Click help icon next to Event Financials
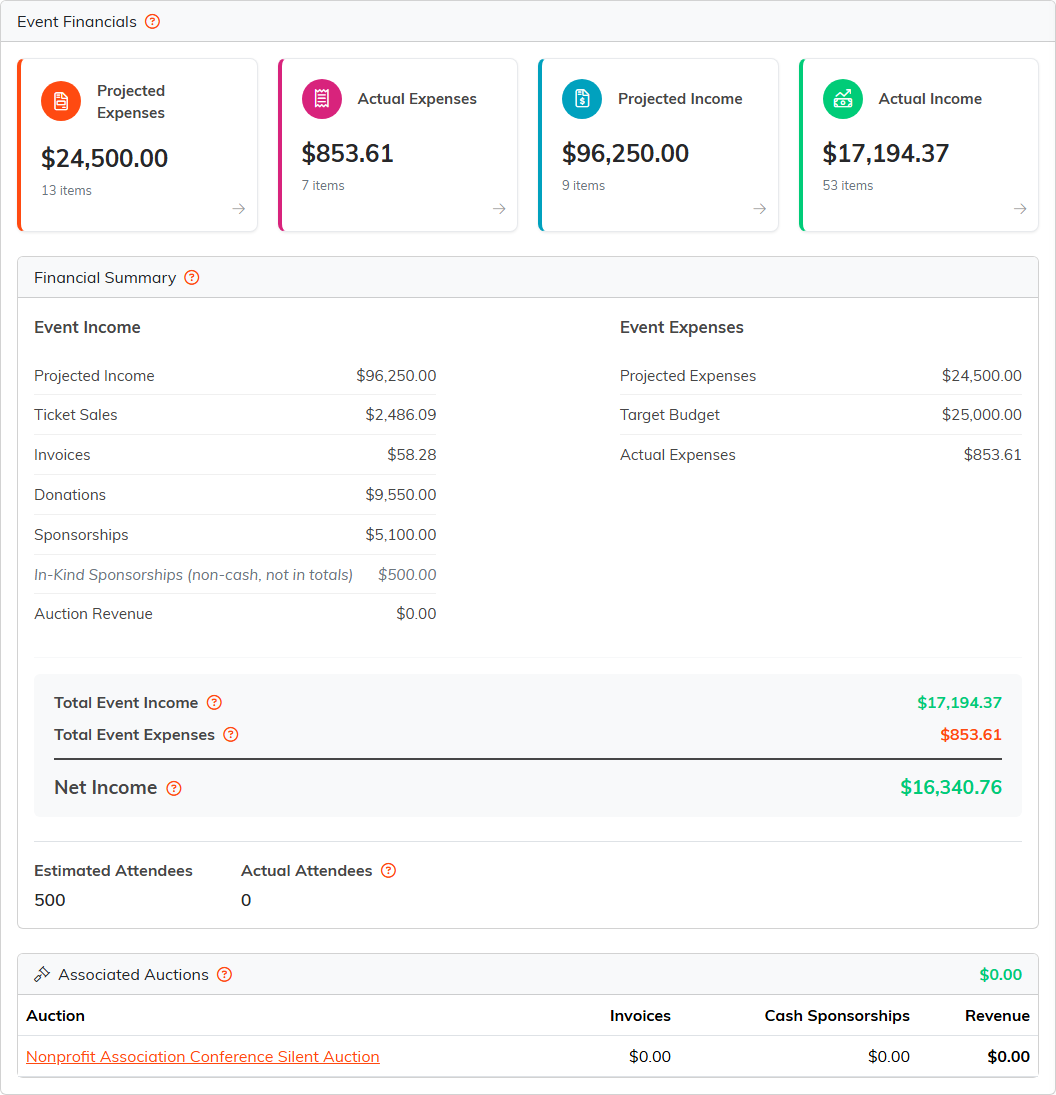 pos(152,22)
